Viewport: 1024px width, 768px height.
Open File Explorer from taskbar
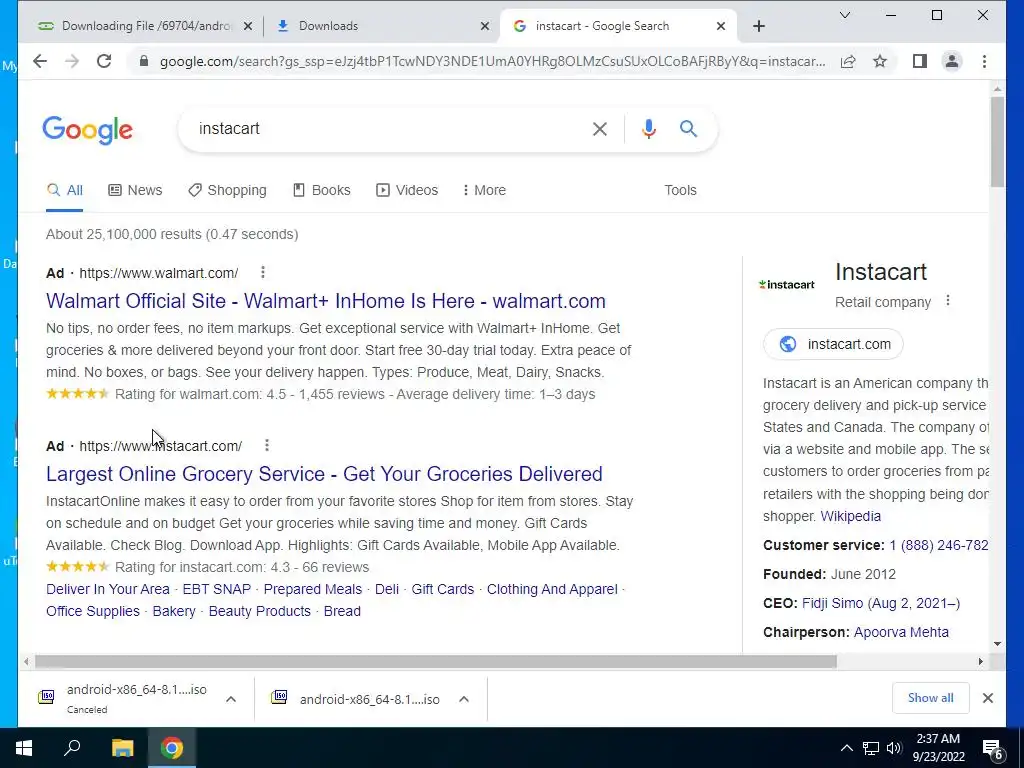point(122,748)
